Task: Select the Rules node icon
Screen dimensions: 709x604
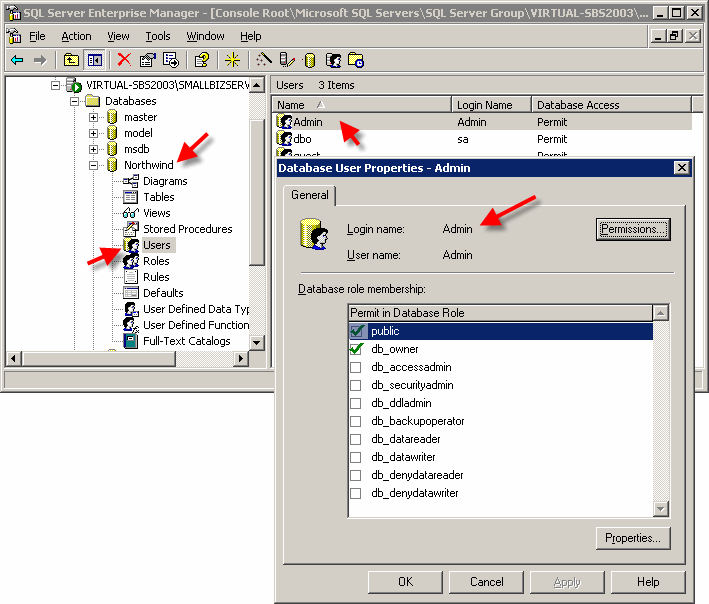Action: pyautogui.click(x=131, y=277)
